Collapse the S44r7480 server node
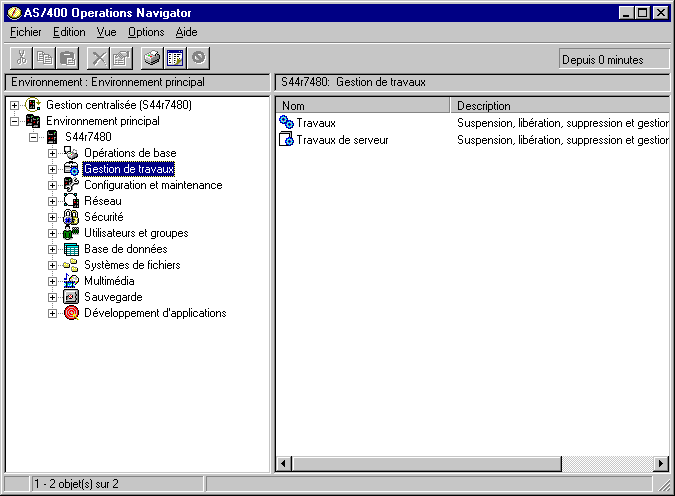Screen dimensions: 675x496 pyautogui.click(x=33, y=137)
